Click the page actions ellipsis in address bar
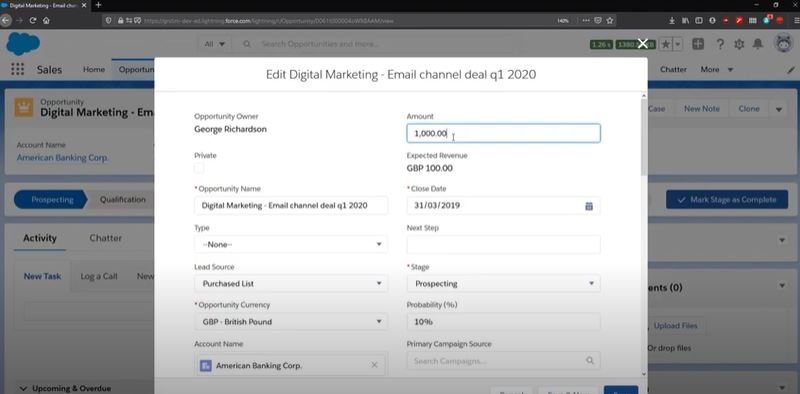The width and height of the screenshot is (800, 394). [x=585, y=21]
